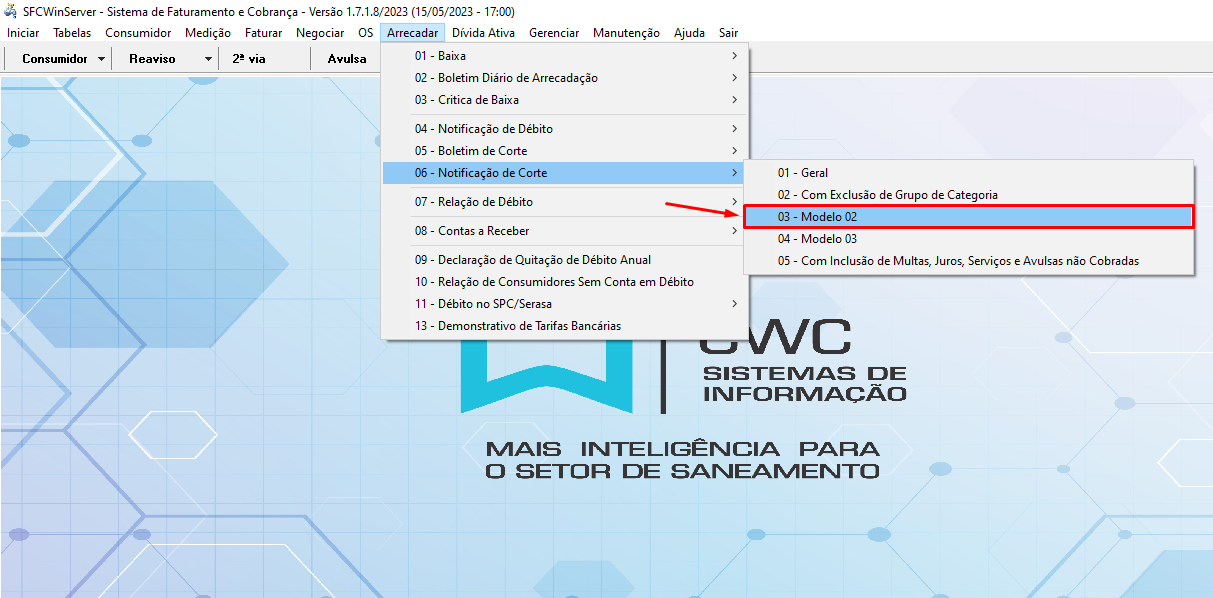
Task: Choose 01 - Geral in the submenu
Action: (803, 173)
